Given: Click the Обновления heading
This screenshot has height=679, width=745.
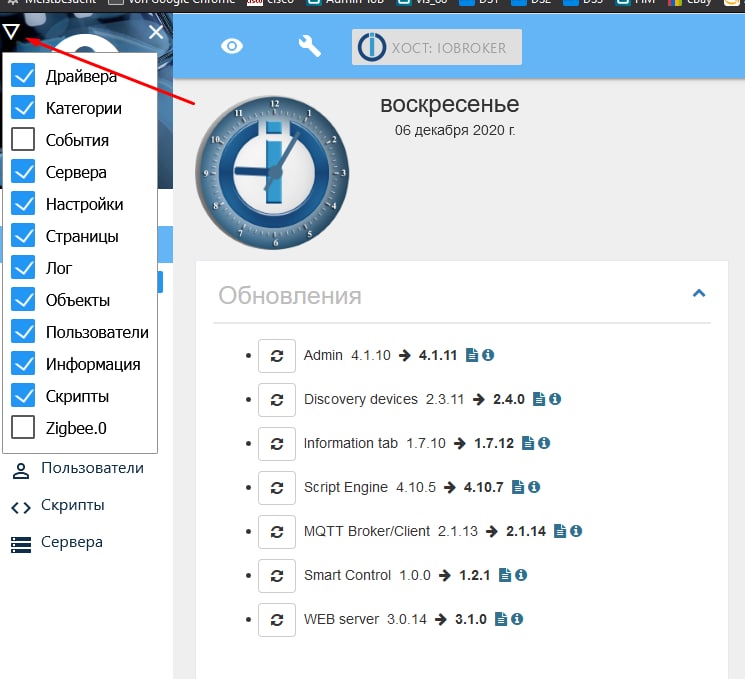Looking at the screenshot, I should (290, 296).
